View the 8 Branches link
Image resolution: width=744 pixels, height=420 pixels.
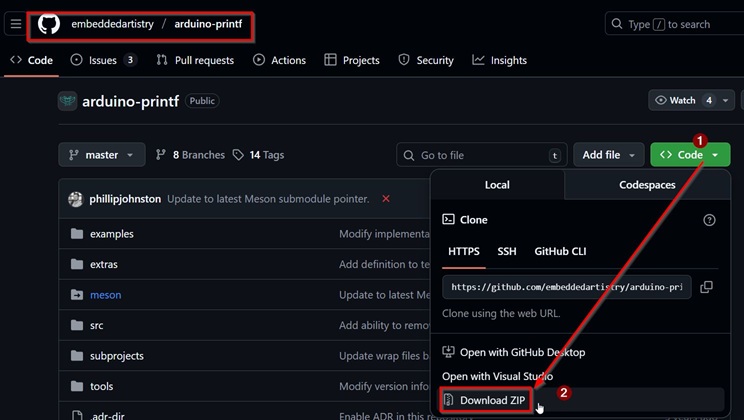[190, 155]
